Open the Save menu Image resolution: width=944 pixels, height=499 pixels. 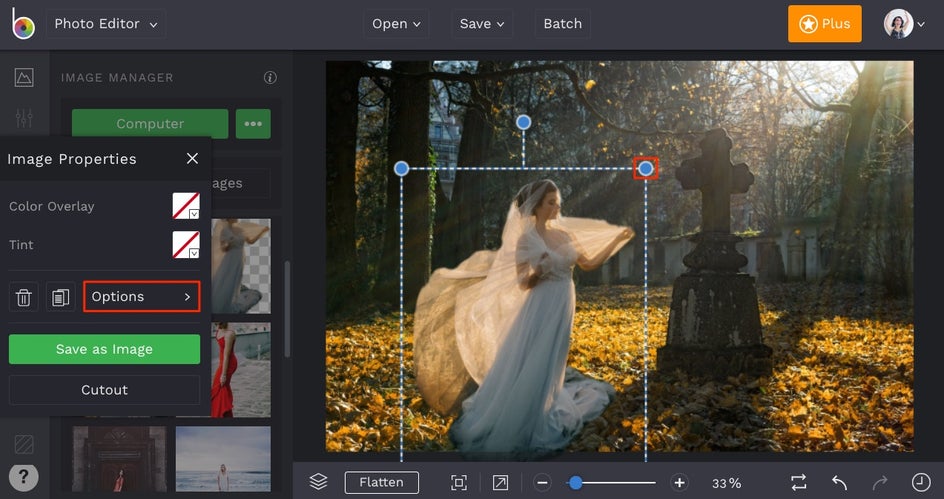click(x=482, y=24)
